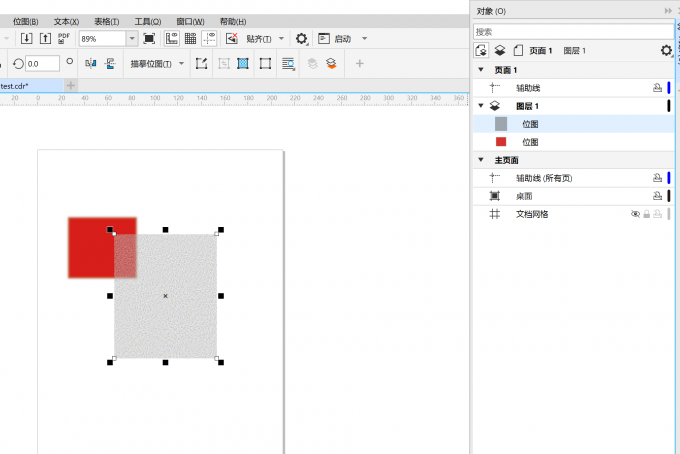
Task: Collapse the 主页面 tree section
Action: [x=481, y=160]
